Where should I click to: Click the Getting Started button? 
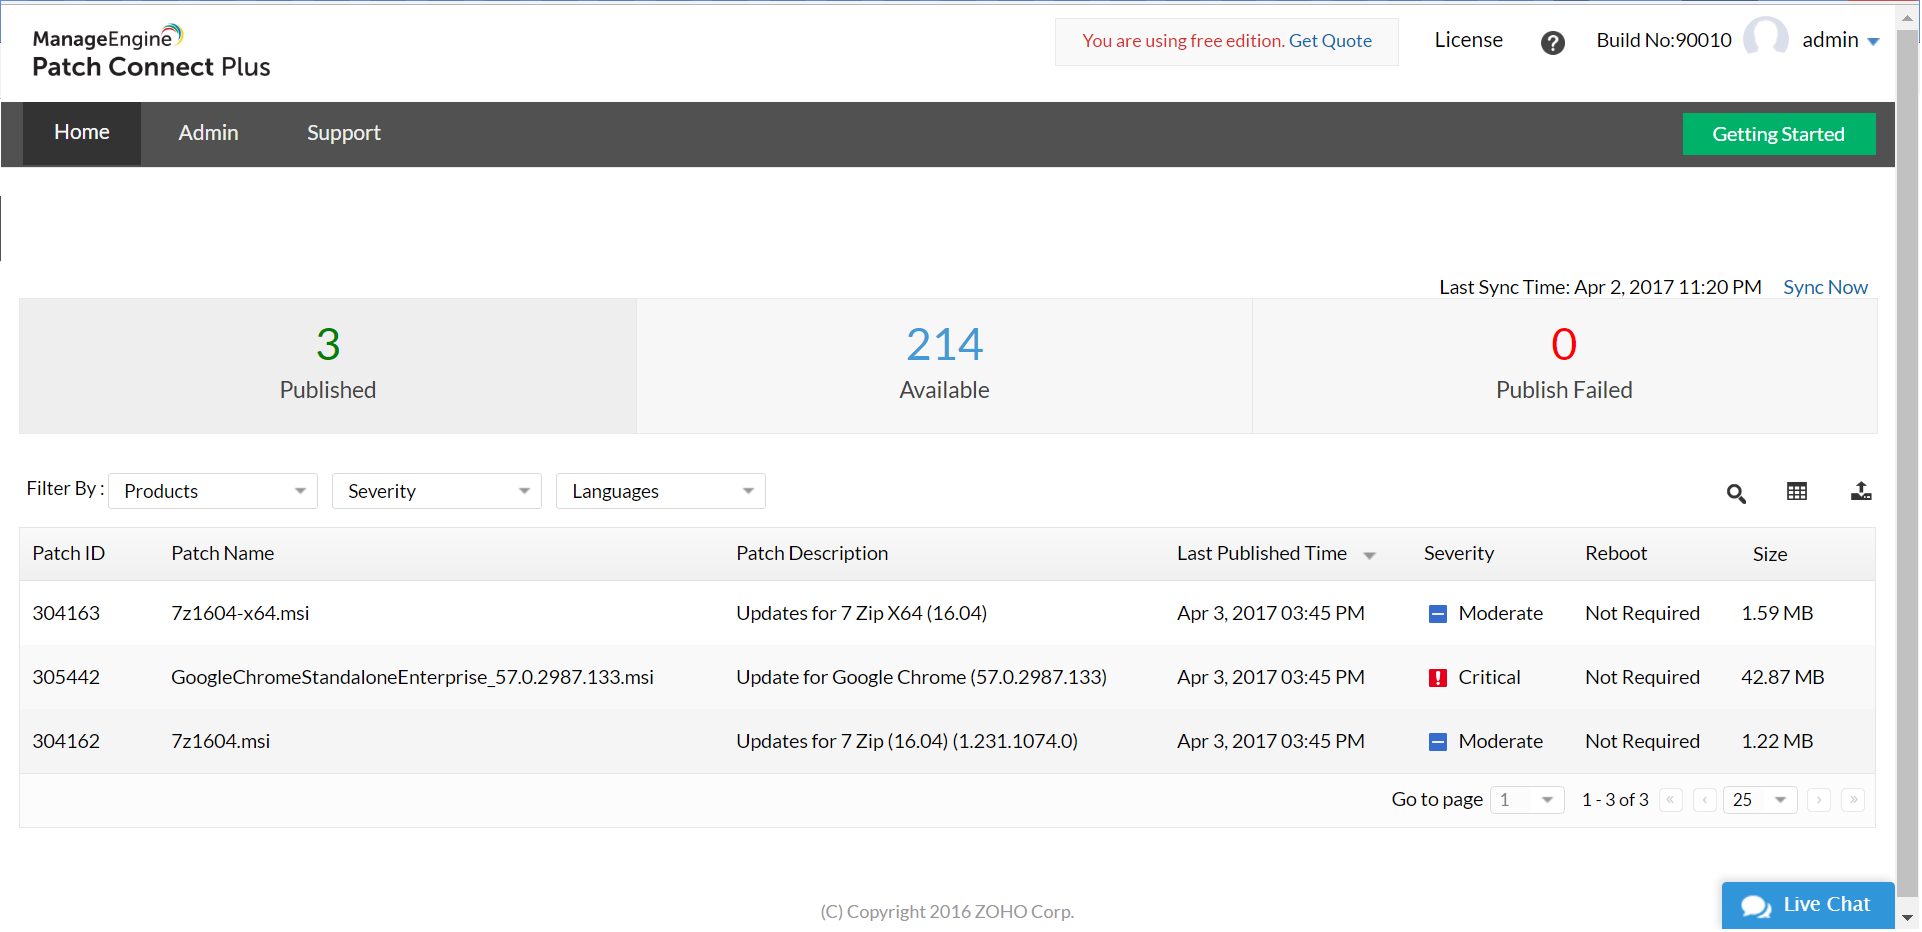(x=1780, y=135)
